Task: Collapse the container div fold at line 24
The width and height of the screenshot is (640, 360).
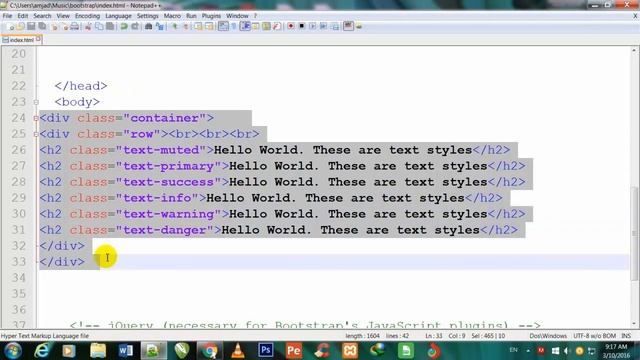Action: (36, 118)
